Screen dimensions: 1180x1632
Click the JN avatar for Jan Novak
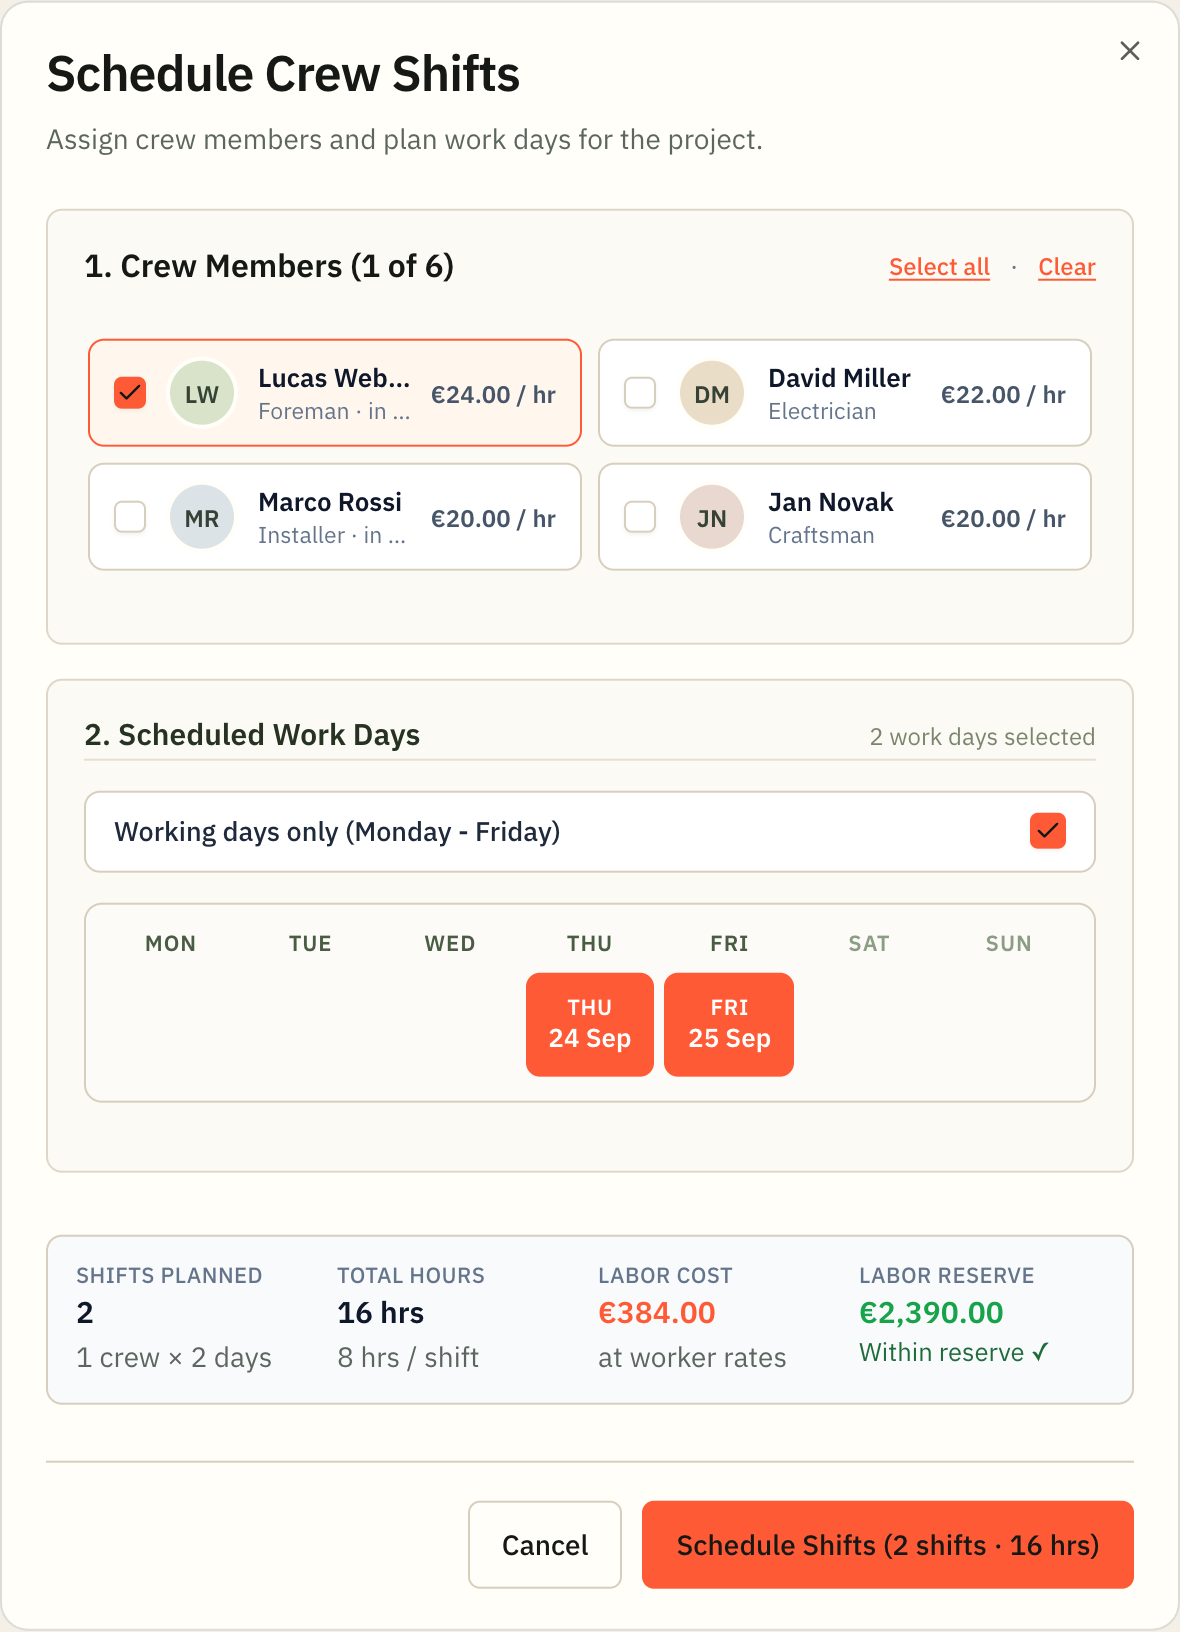pyautogui.click(x=712, y=517)
